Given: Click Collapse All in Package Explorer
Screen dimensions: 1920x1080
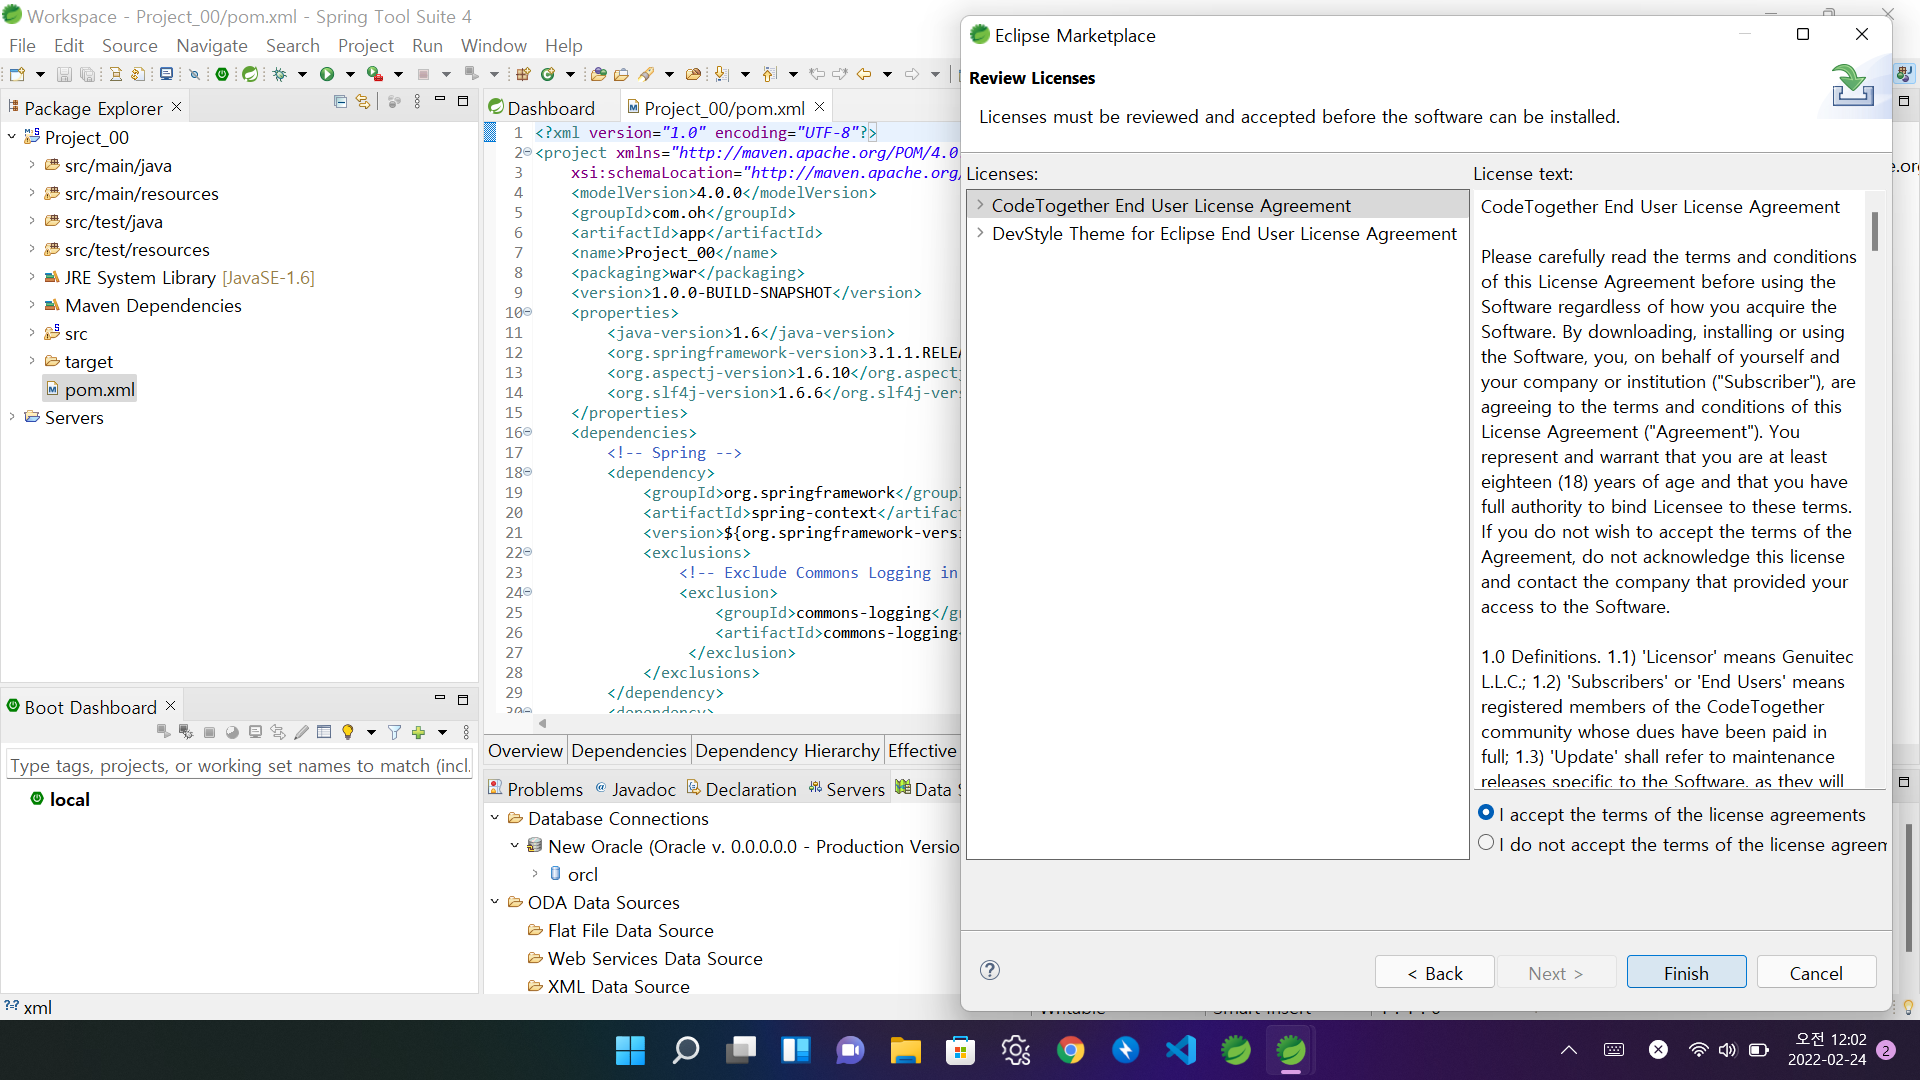Looking at the screenshot, I should [x=340, y=102].
